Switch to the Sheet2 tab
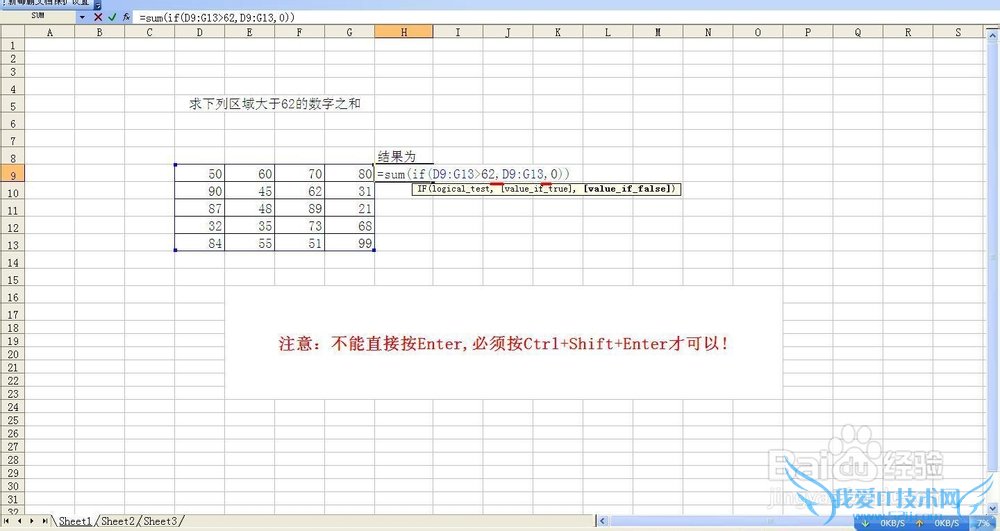 pyautogui.click(x=118, y=521)
